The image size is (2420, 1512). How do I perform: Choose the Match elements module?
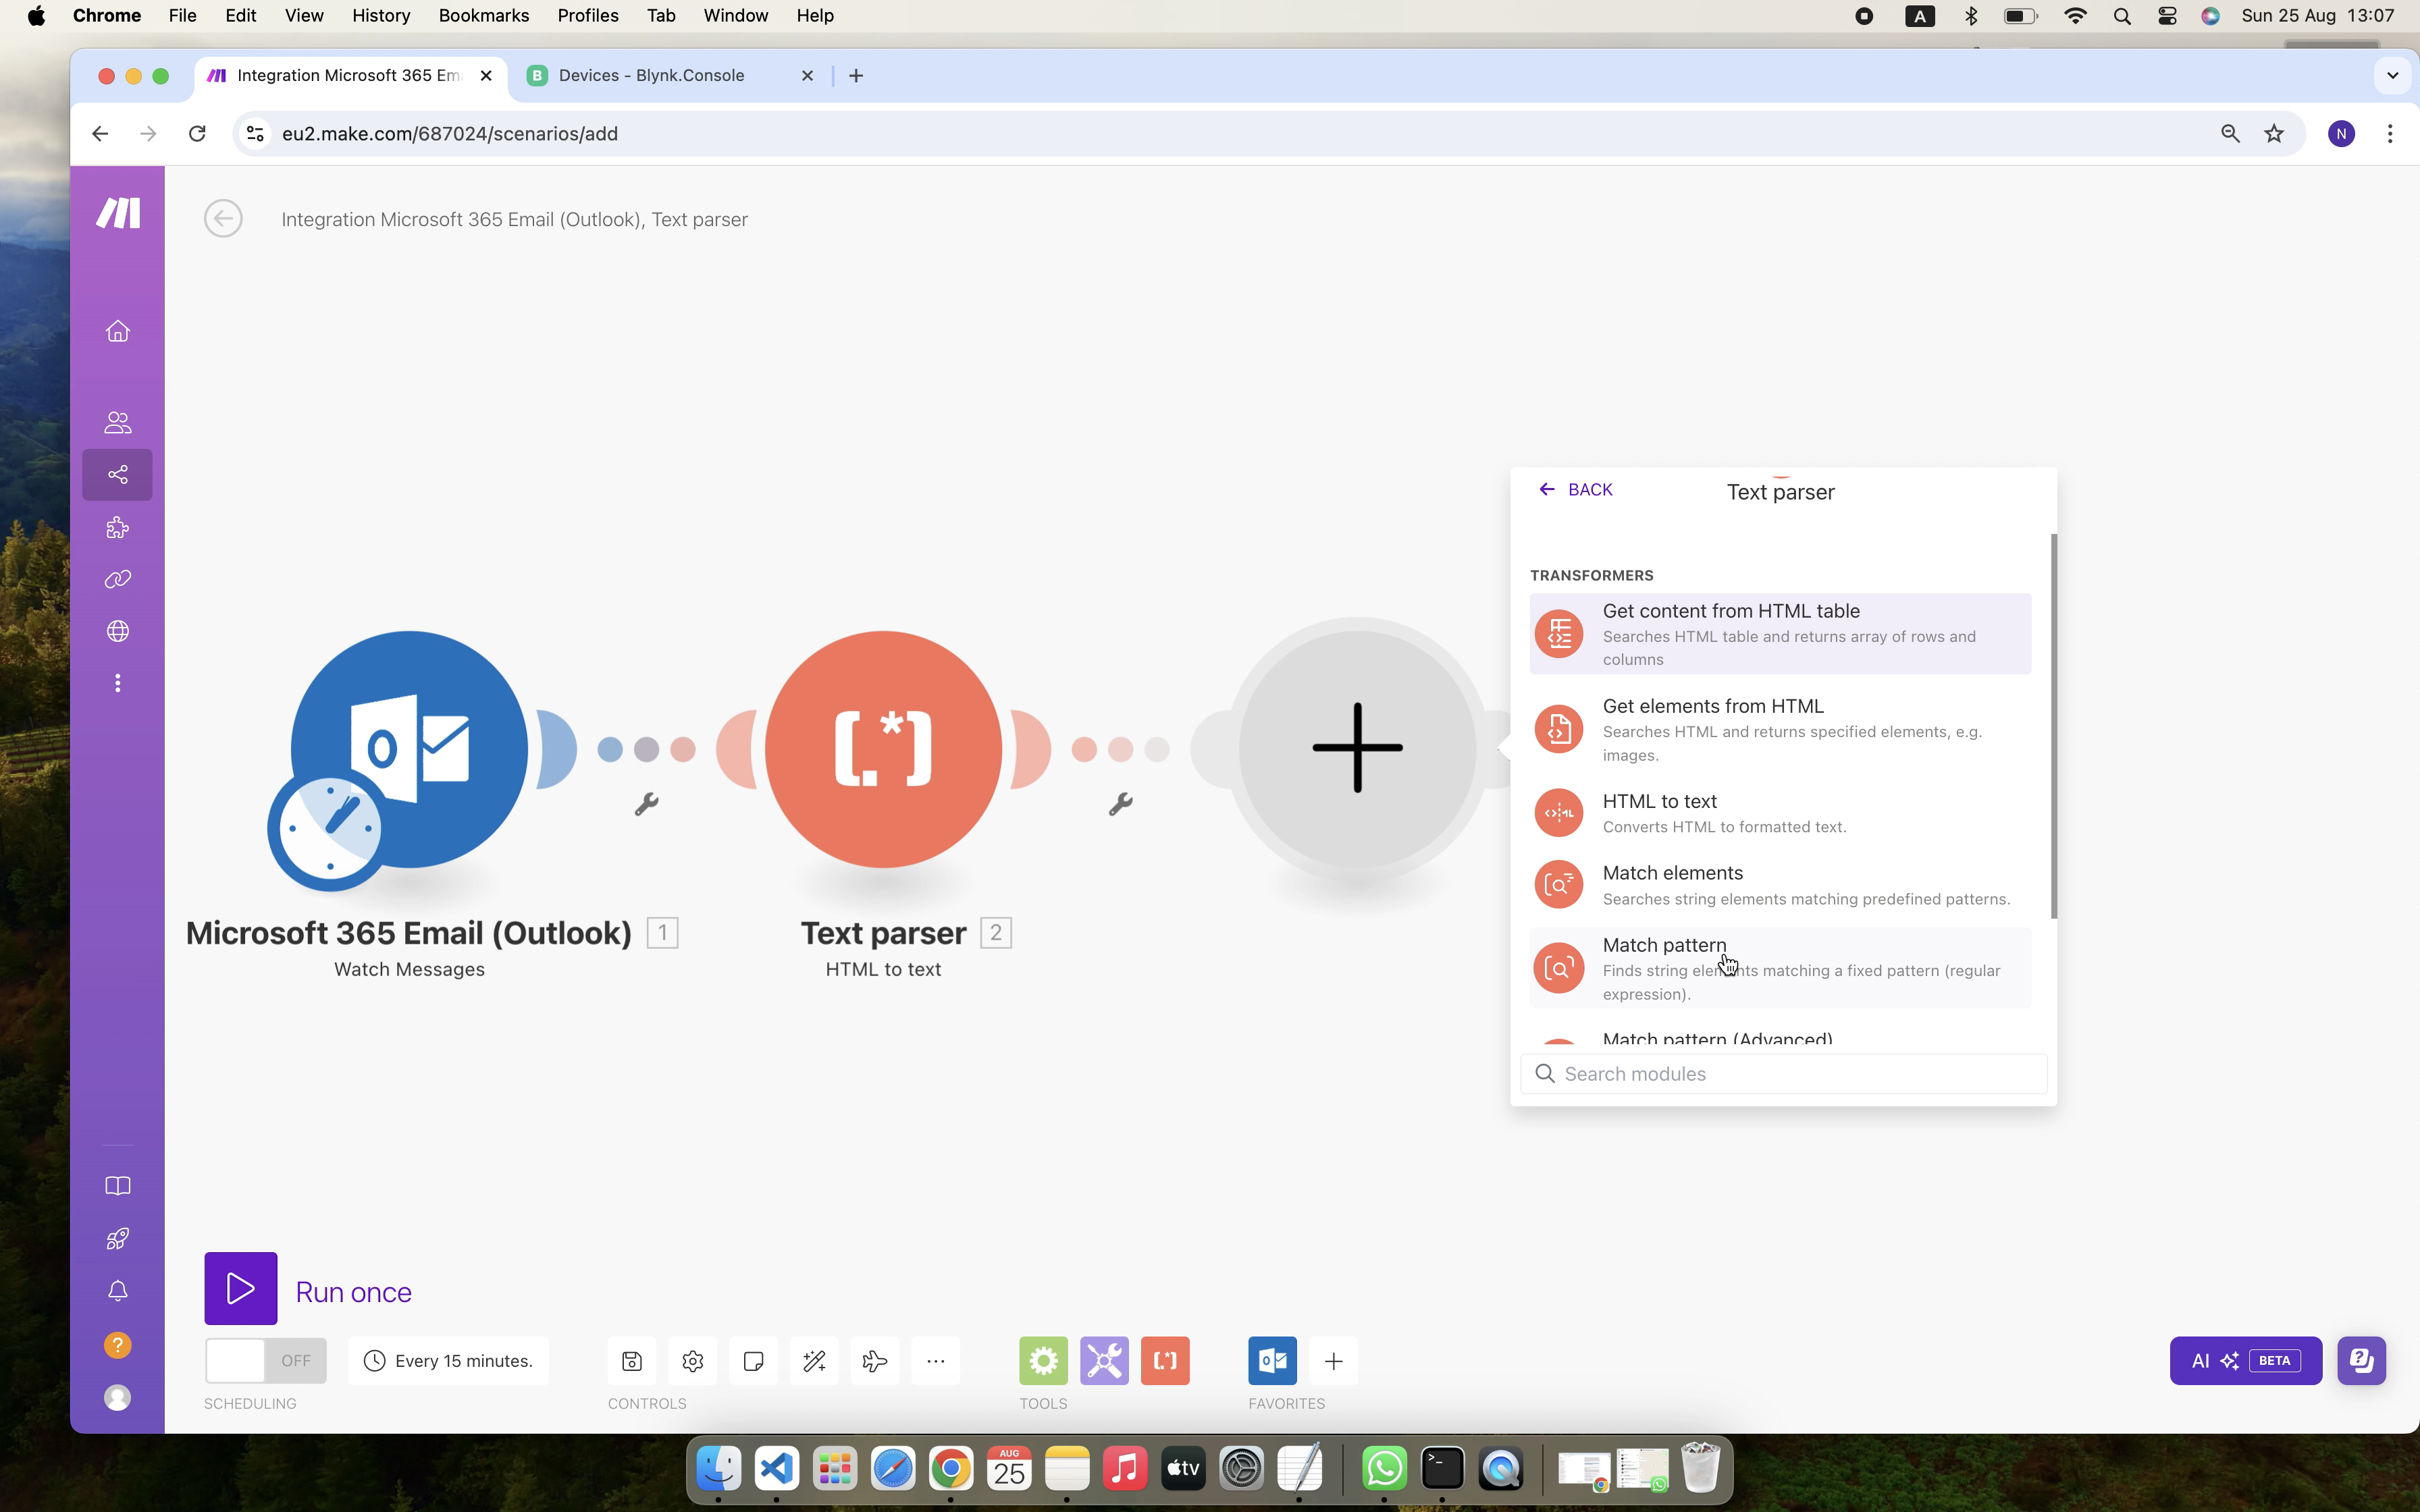click(1780, 885)
